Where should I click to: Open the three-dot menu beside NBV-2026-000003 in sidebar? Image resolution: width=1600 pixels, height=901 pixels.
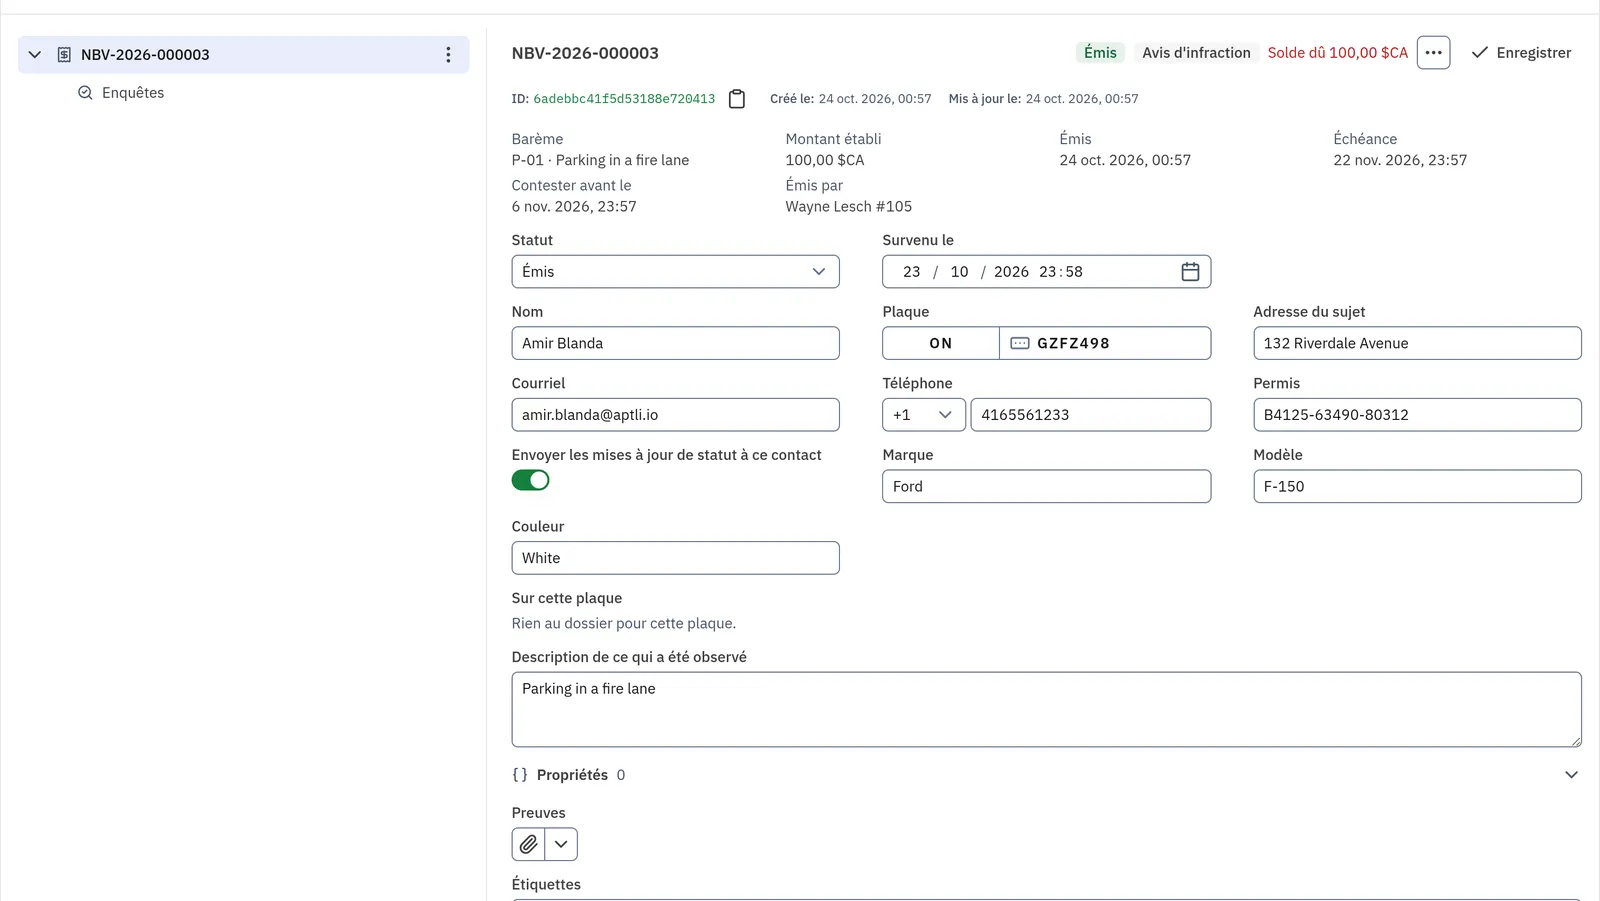448,55
